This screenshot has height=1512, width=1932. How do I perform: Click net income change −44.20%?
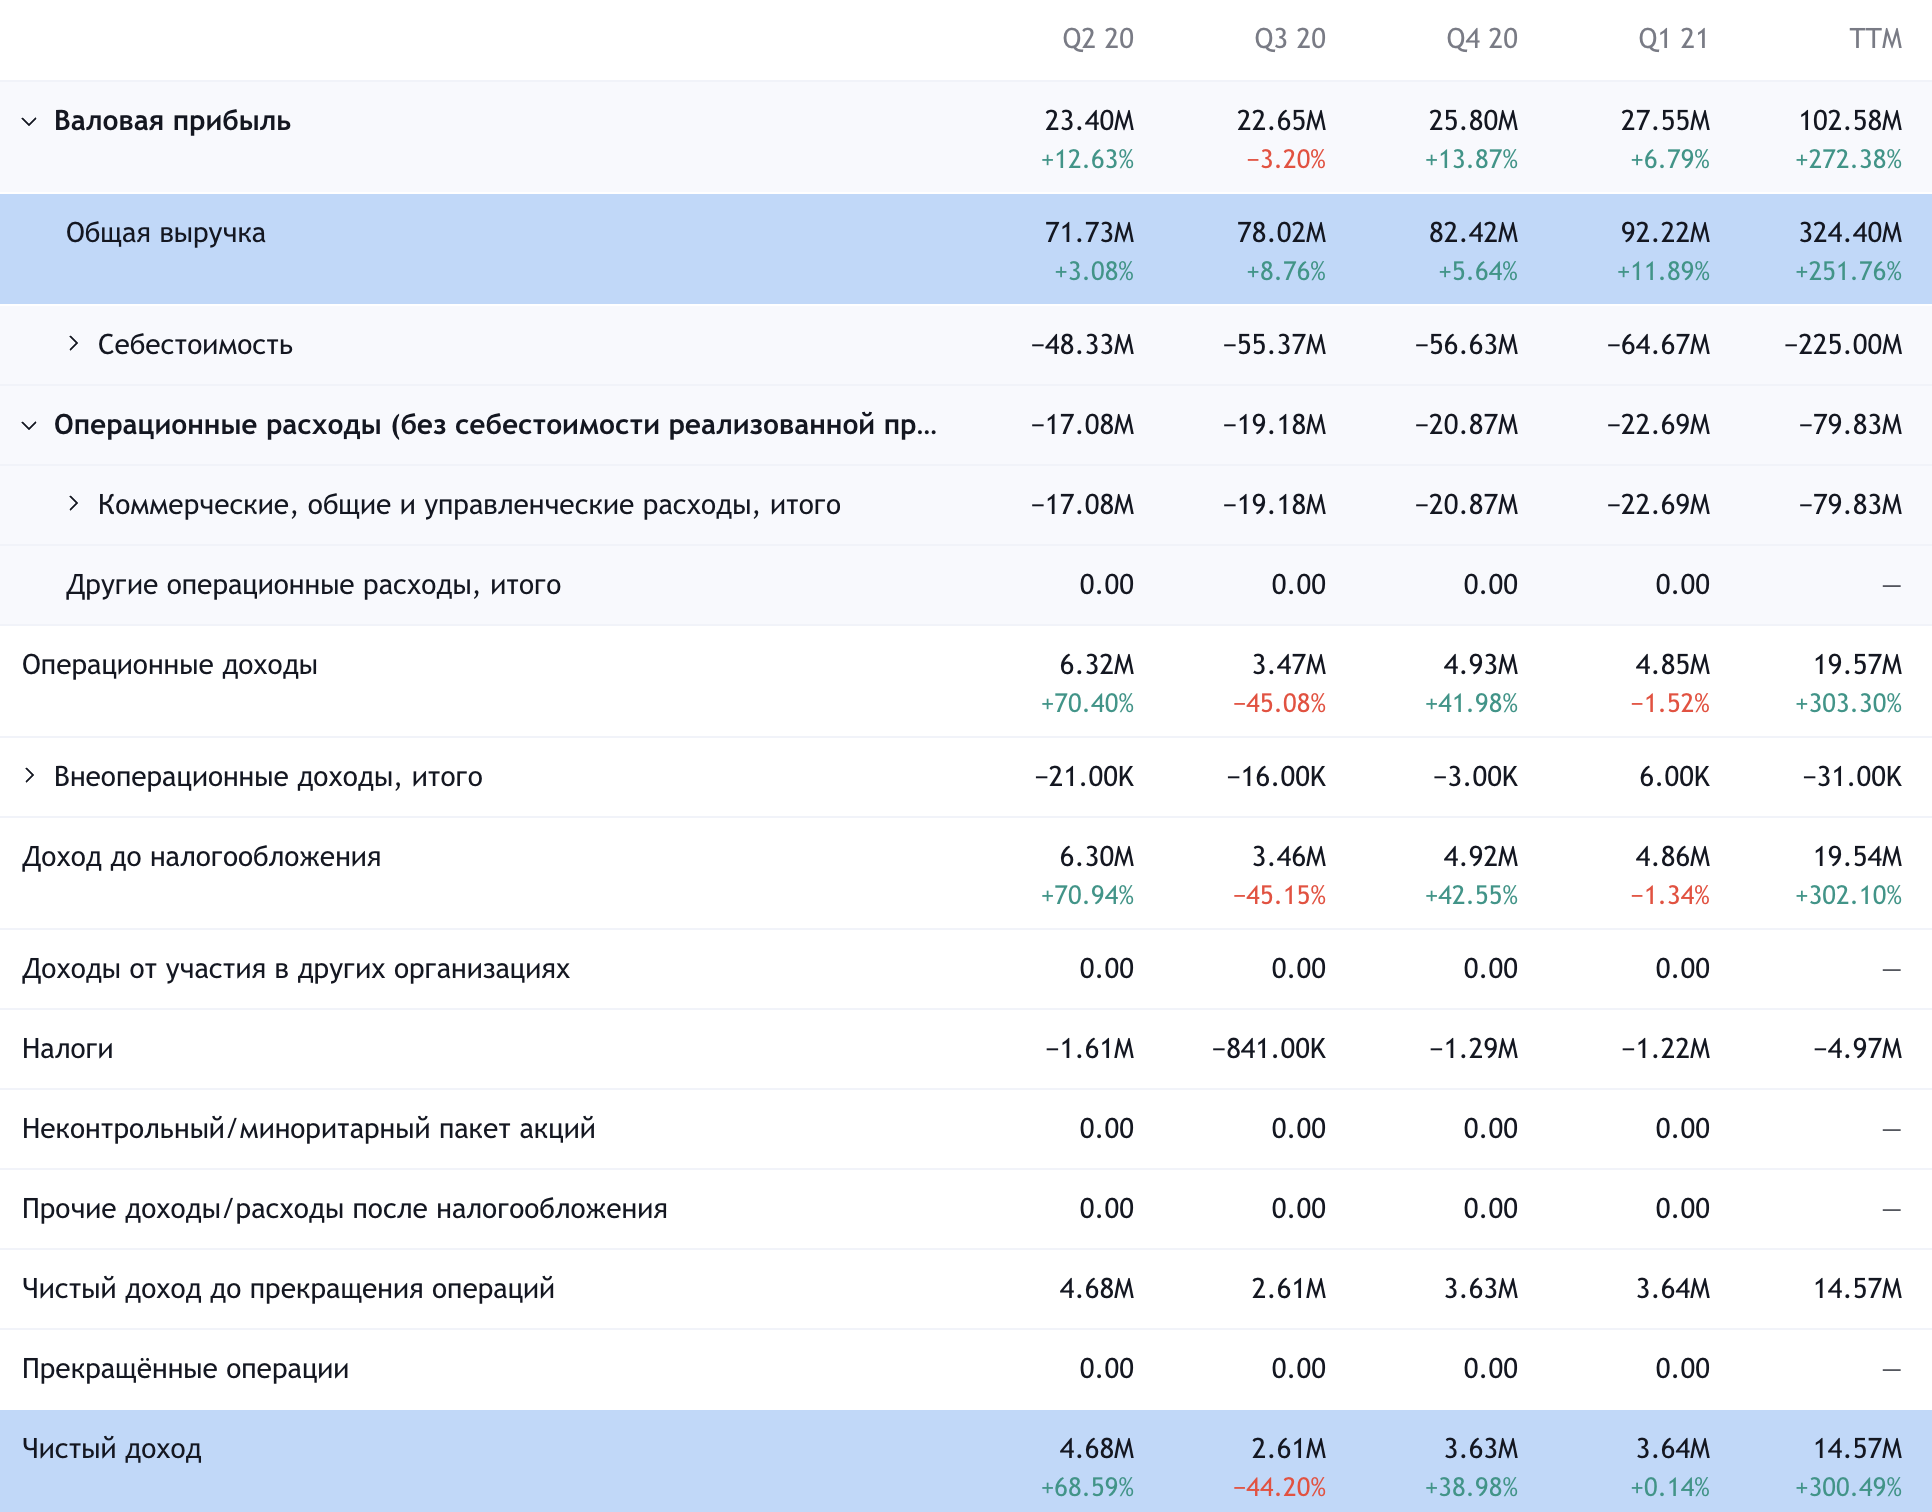pos(1279,1488)
